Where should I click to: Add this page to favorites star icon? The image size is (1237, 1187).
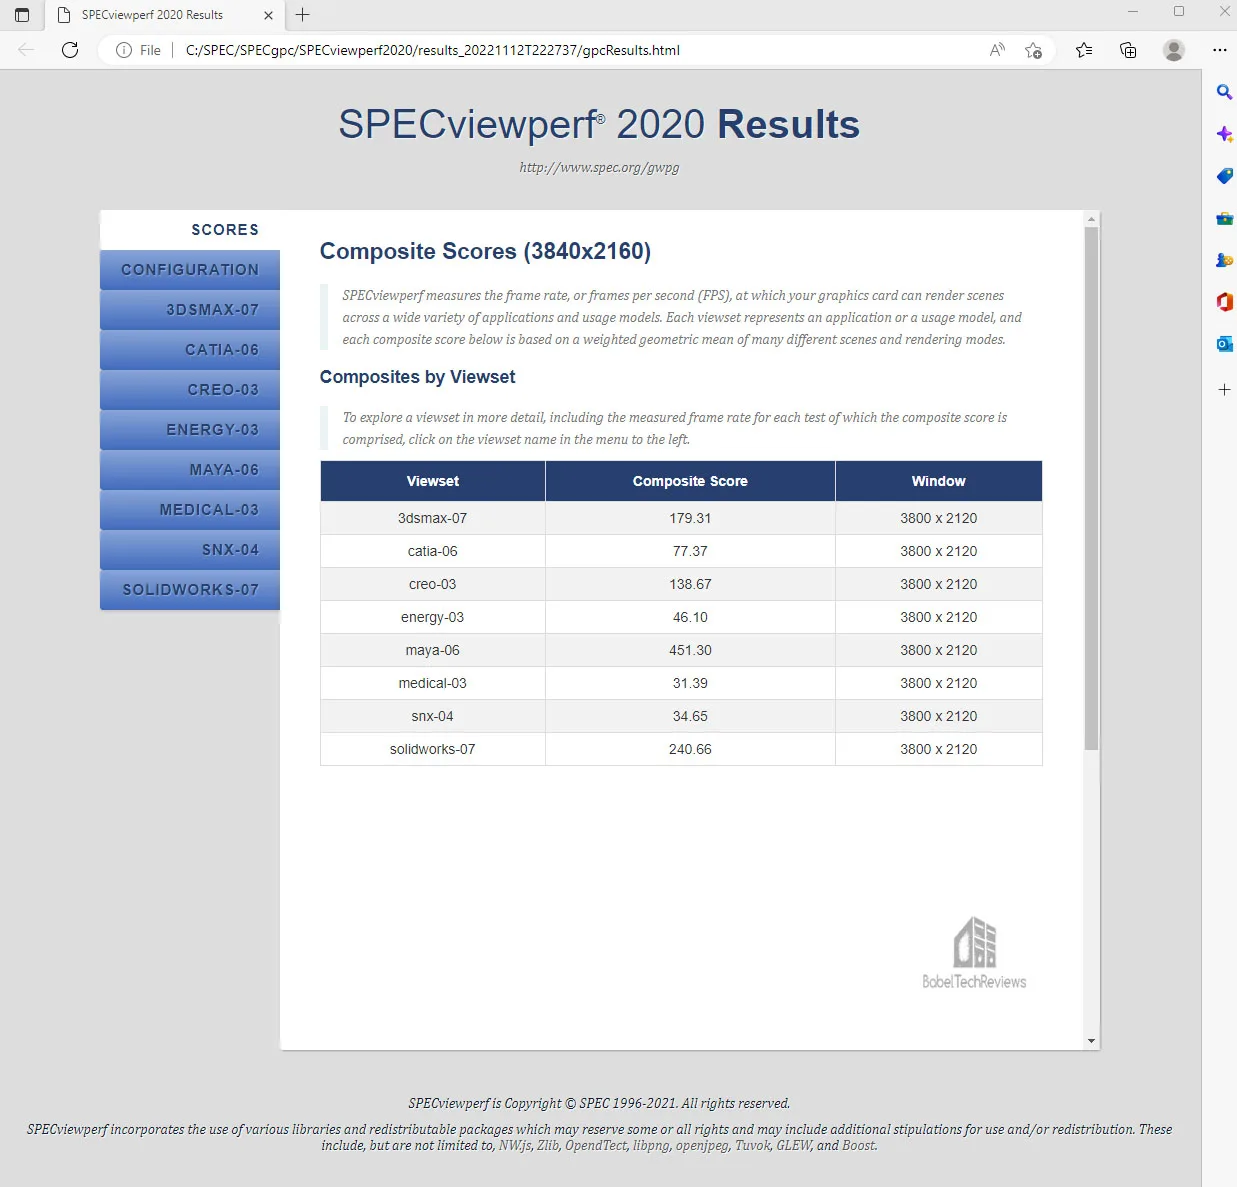(1034, 50)
